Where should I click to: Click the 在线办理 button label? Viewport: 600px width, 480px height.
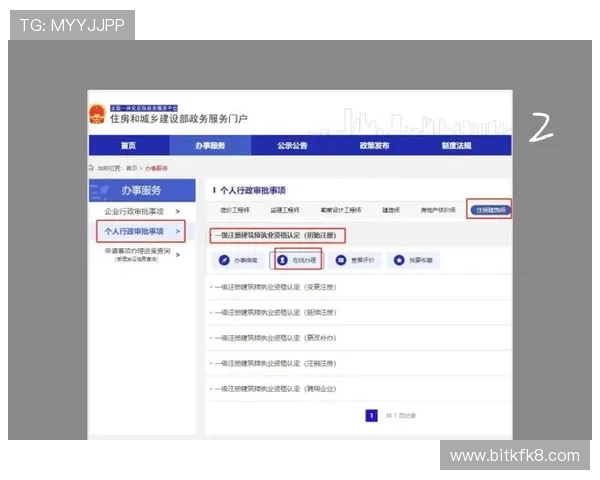pos(304,260)
